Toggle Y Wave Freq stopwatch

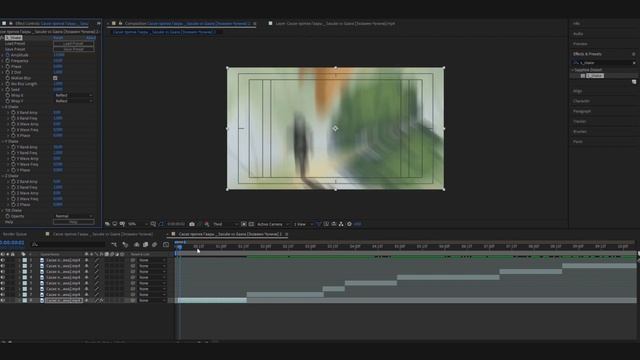[x=13, y=164]
